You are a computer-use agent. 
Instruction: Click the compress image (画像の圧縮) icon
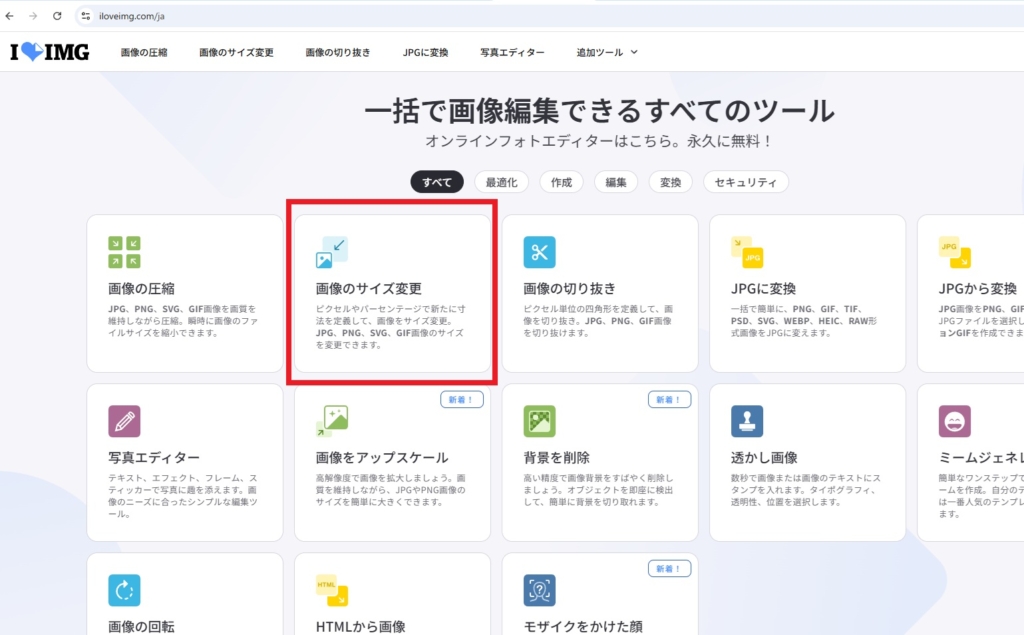[124, 252]
